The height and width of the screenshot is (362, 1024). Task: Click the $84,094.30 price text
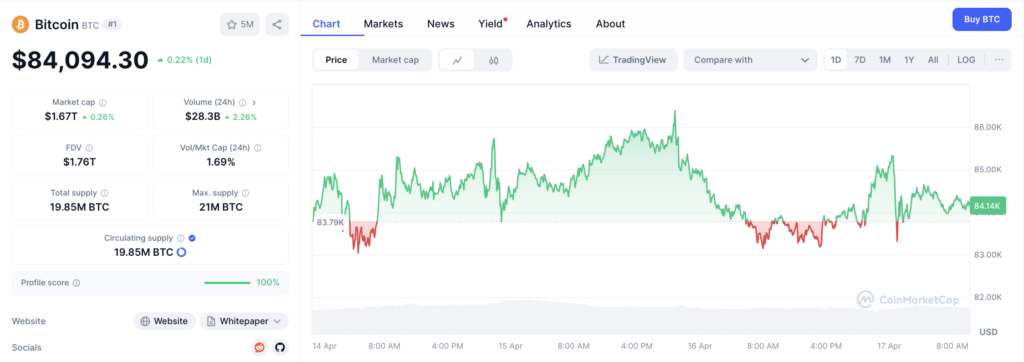point(80,60)
